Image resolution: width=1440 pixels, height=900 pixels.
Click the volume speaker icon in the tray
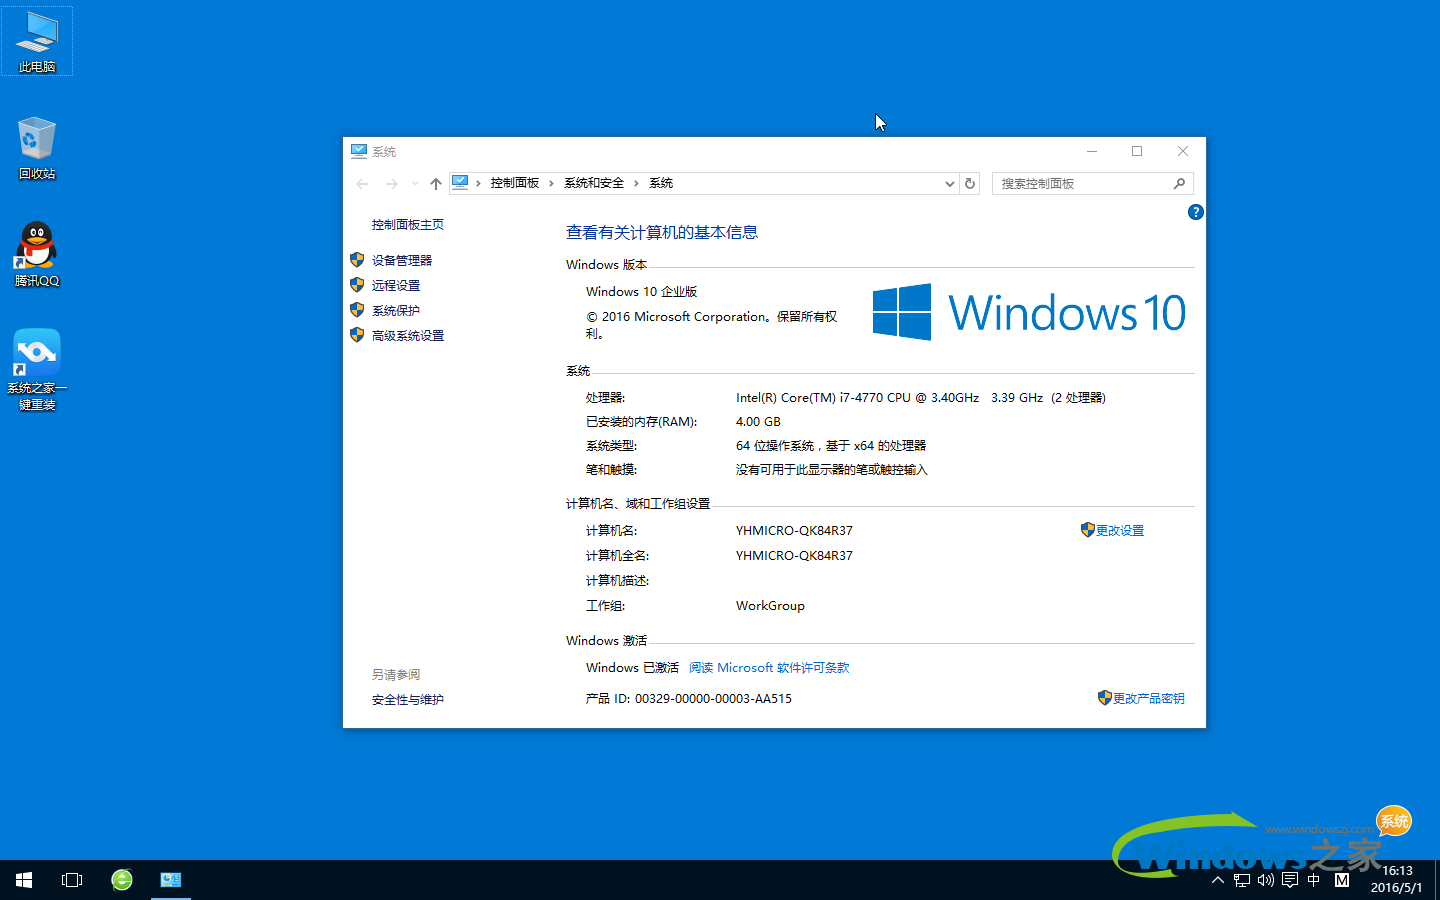[1265, 879]
